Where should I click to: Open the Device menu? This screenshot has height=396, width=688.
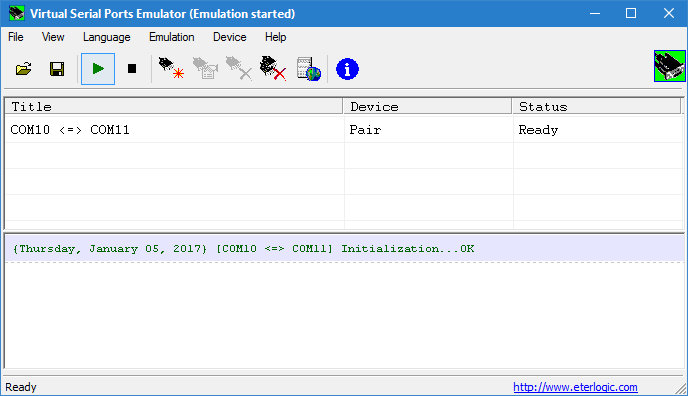click(x=229, y=37)
